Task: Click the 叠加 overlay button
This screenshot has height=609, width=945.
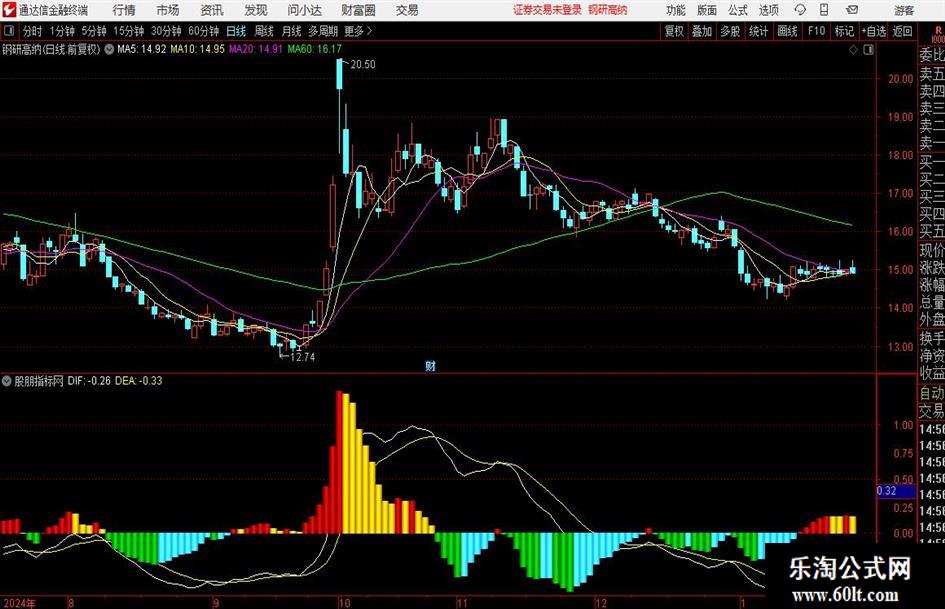Action: pos(702,31)
